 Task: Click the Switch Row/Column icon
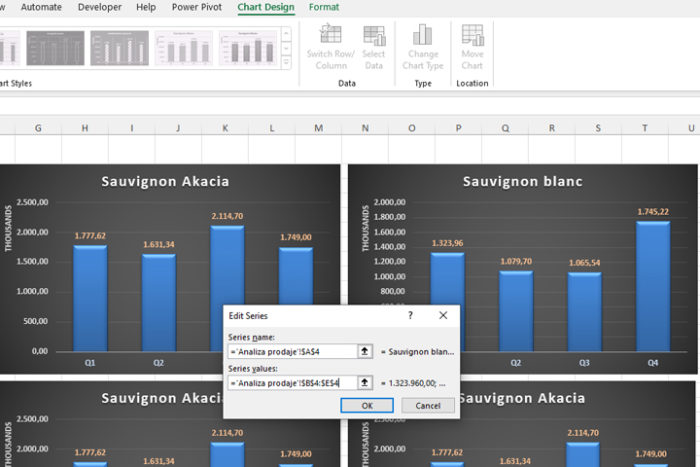330,35
